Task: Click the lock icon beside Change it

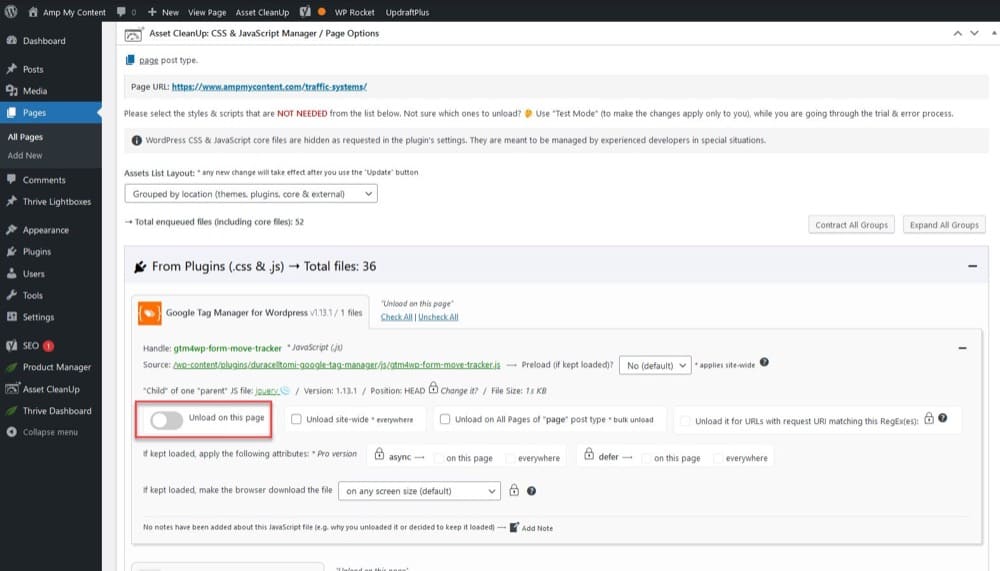Action: tap(433, 387)
